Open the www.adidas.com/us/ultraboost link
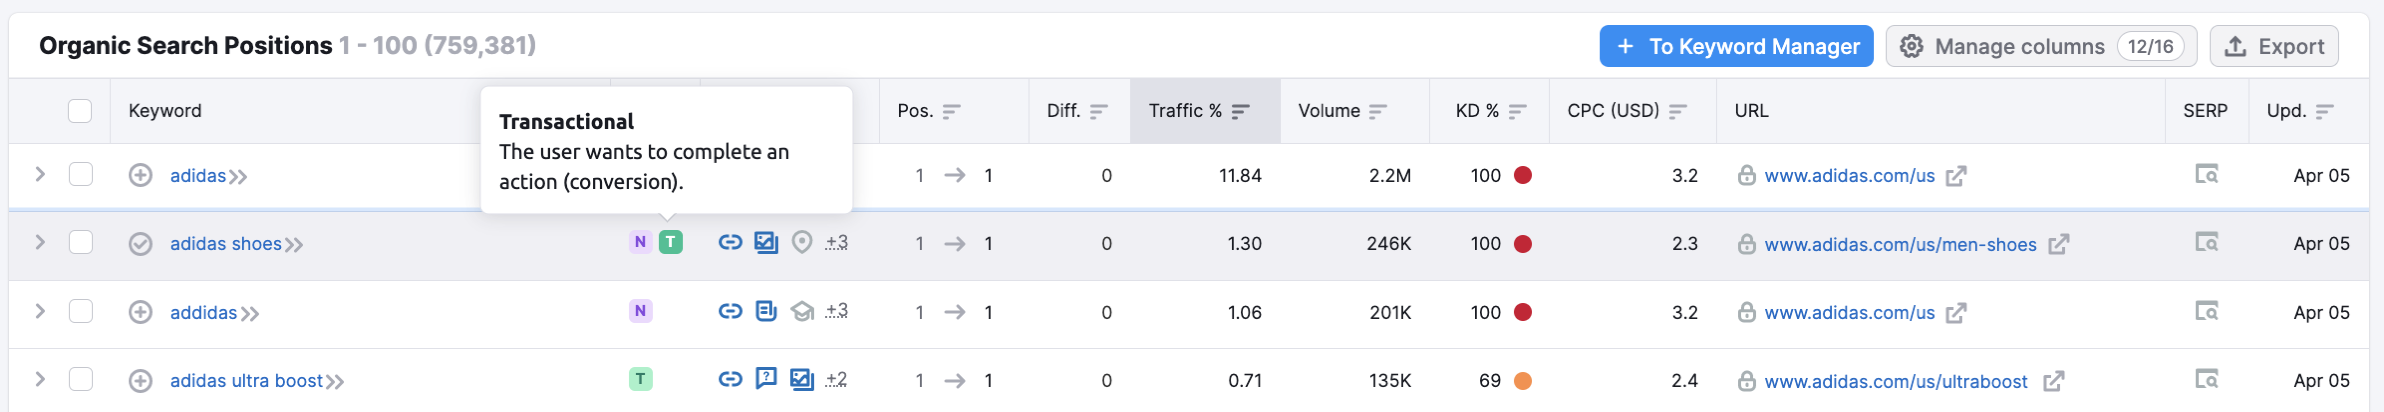This screenshot has width=2384, height=412. pyautogui.click(x=1895, y=382)
